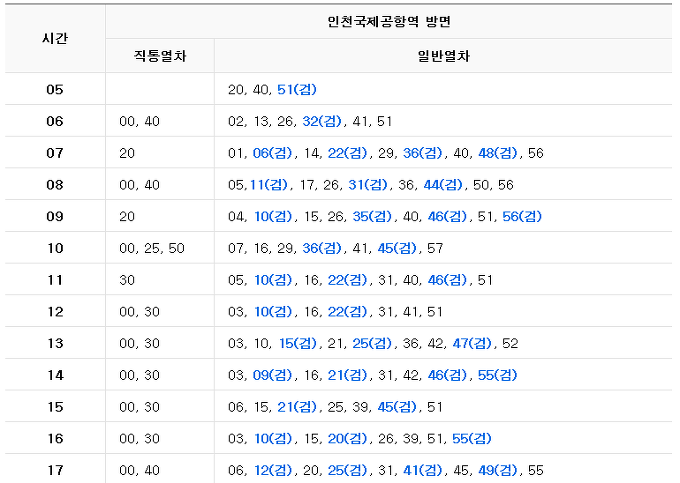The width and height of the screenshot is (680, 483).
Task: Click blue 21(검) in the 14 row
Action: (x=347, y=375)
